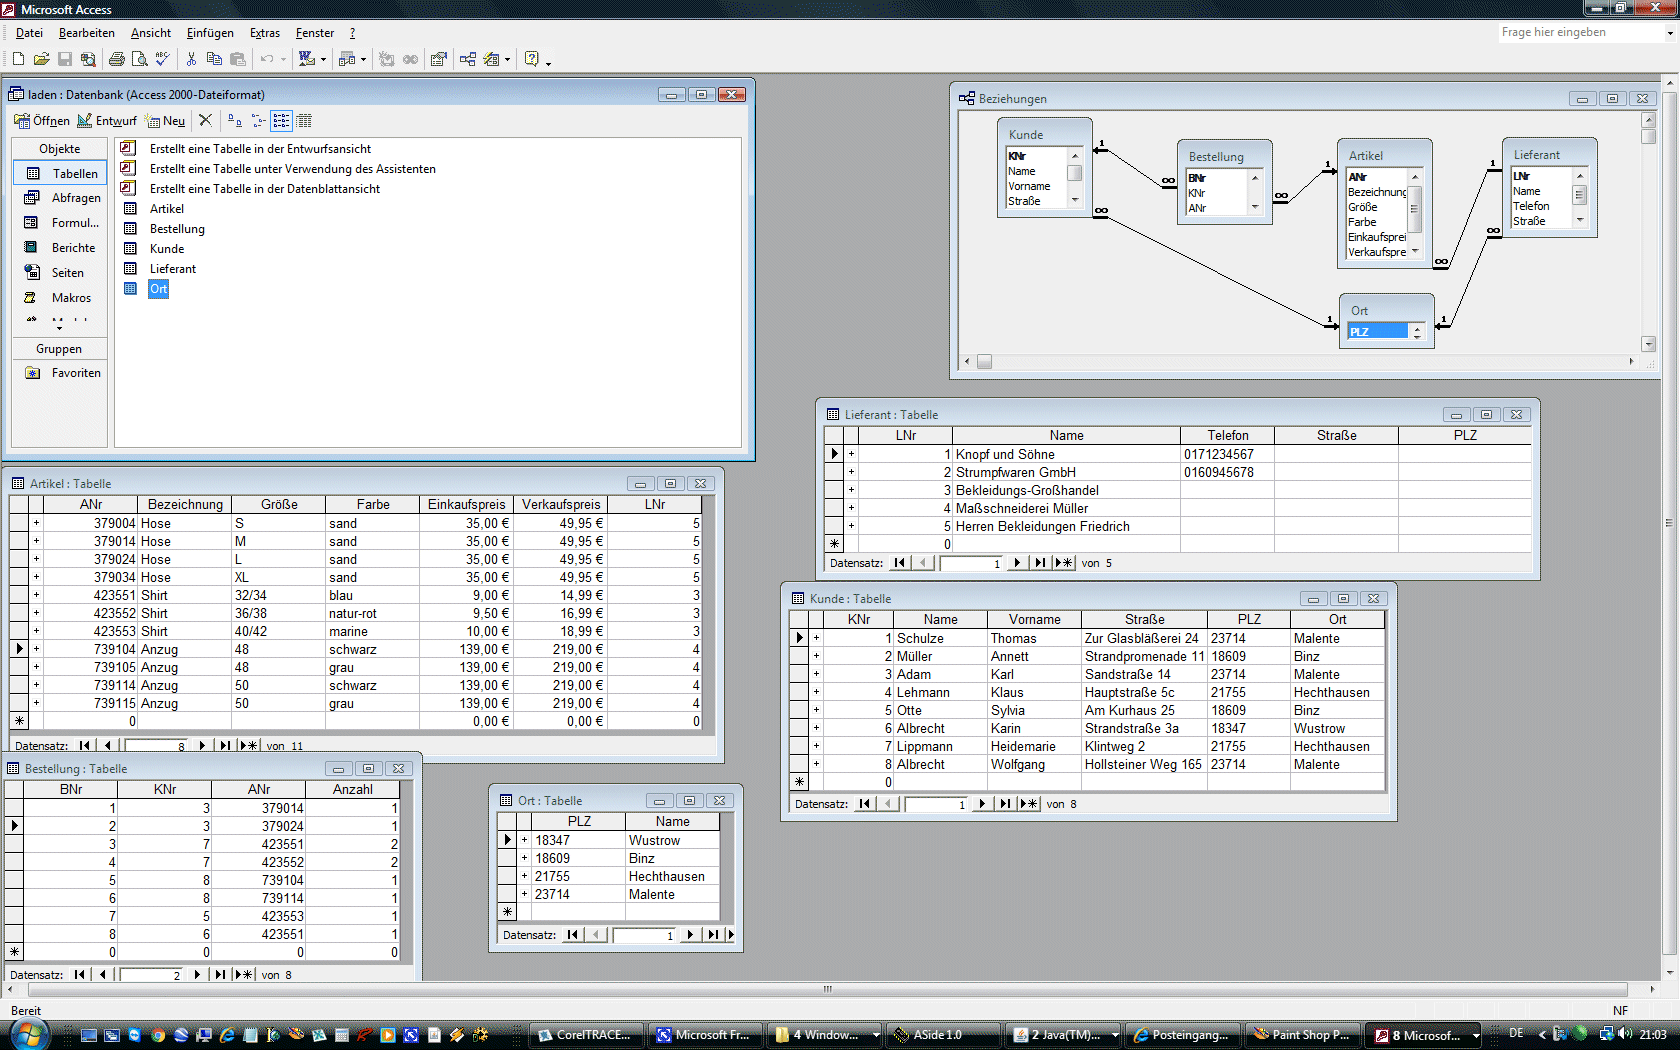Expand Ort row 18347 Wustrow subdatasheet

524,840
